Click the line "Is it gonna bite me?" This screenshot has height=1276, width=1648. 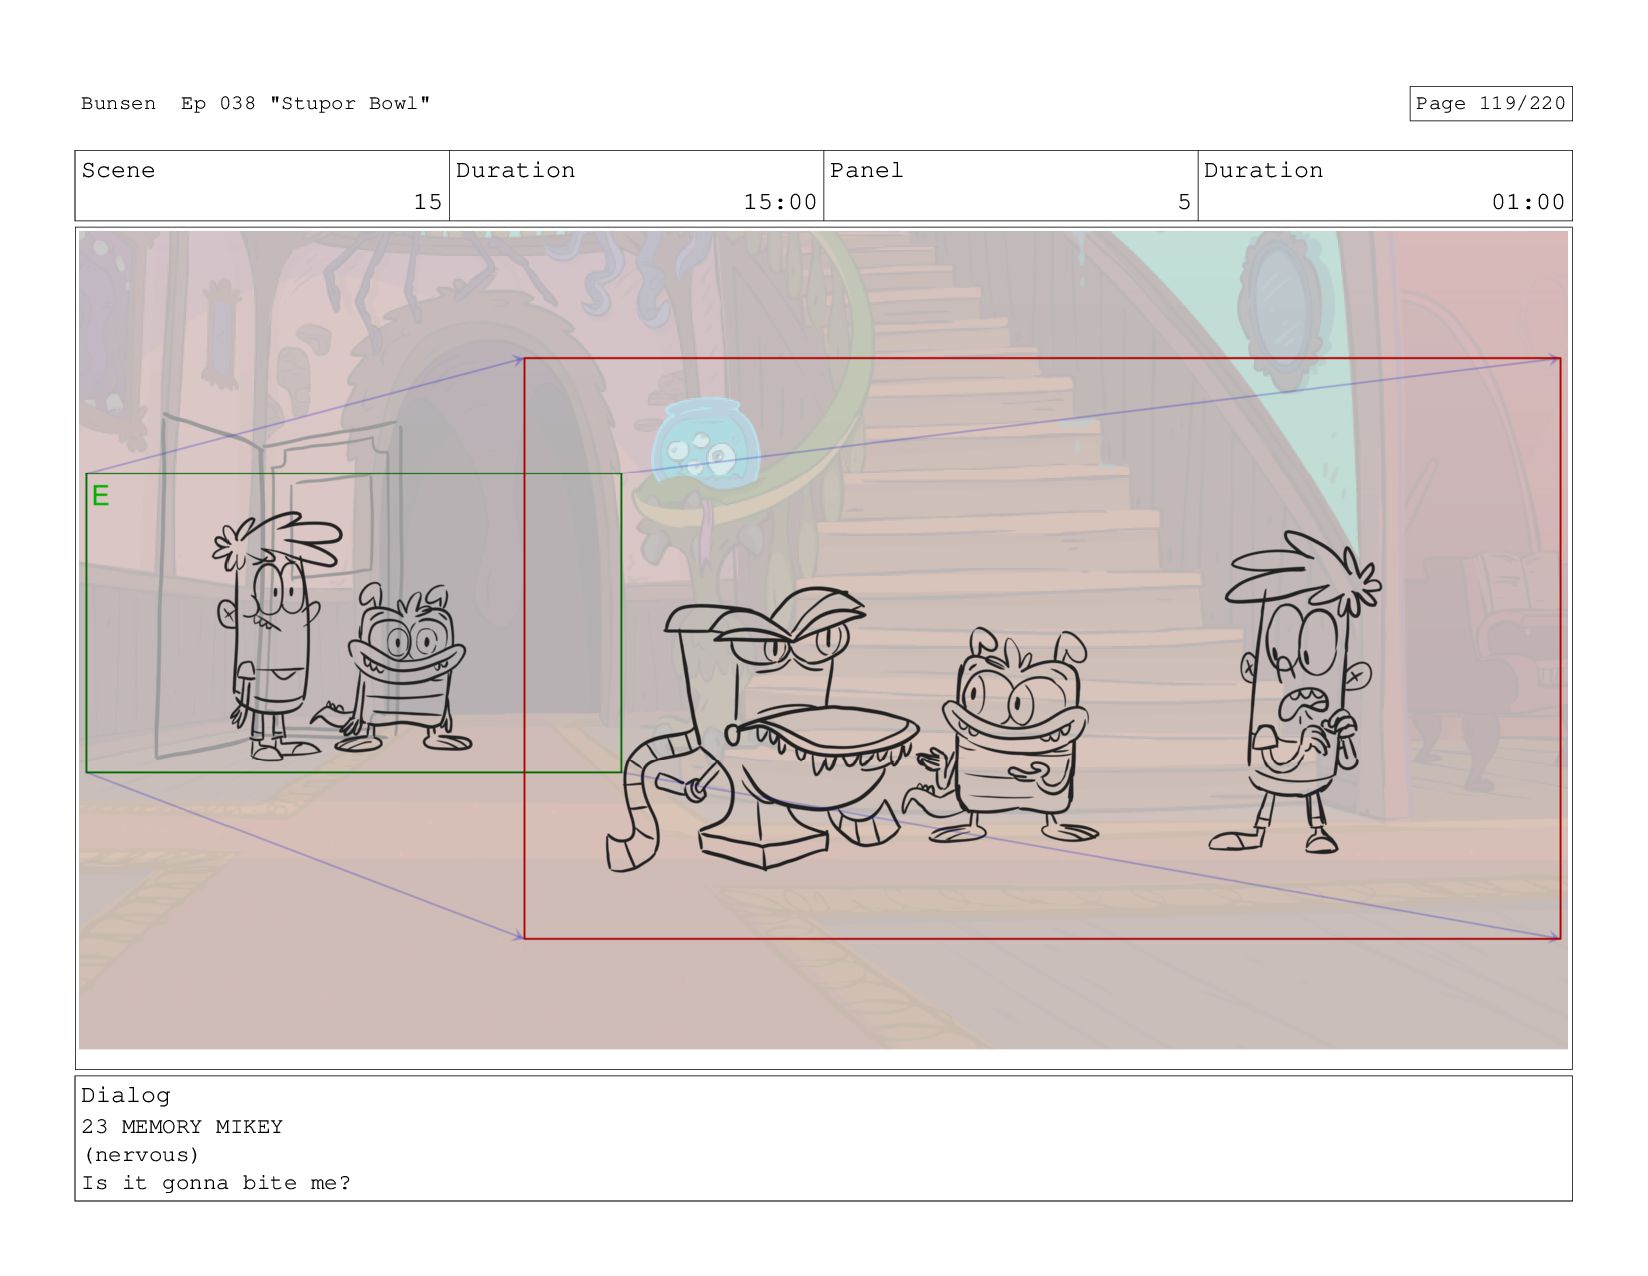(x=216, y=1183)
